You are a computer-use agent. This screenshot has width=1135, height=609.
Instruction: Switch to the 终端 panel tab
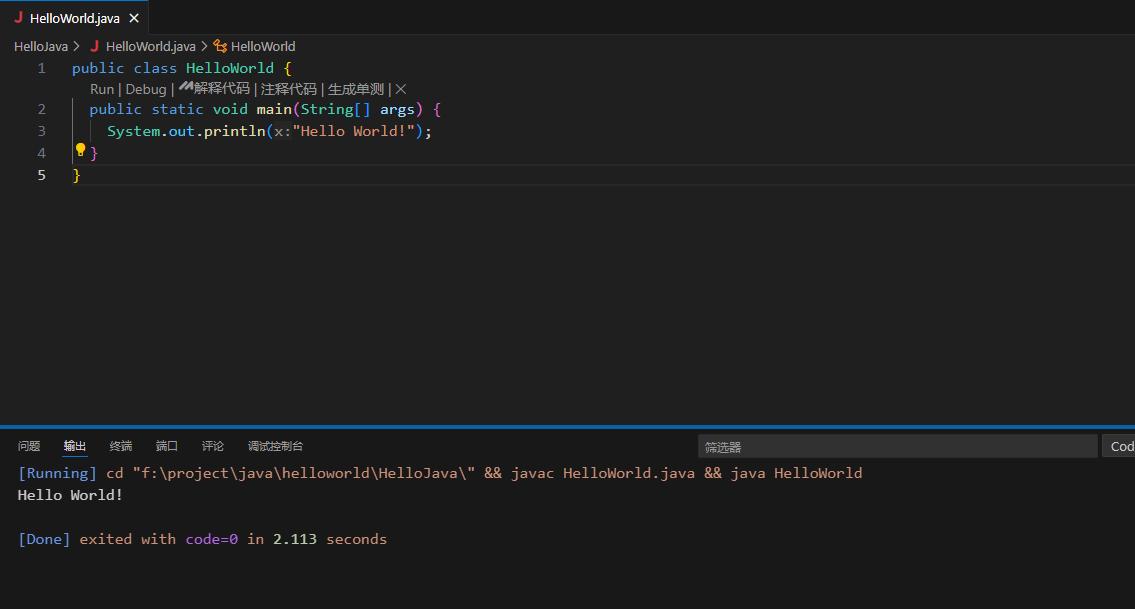pyautogui.click(x=120, y=446)
